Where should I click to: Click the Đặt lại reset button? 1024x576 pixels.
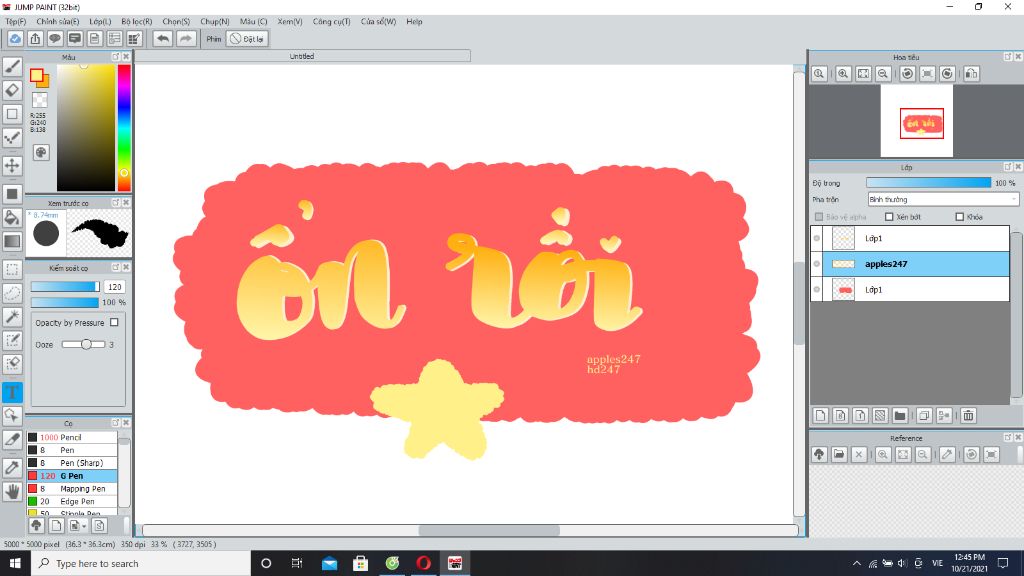click(248, 39)
